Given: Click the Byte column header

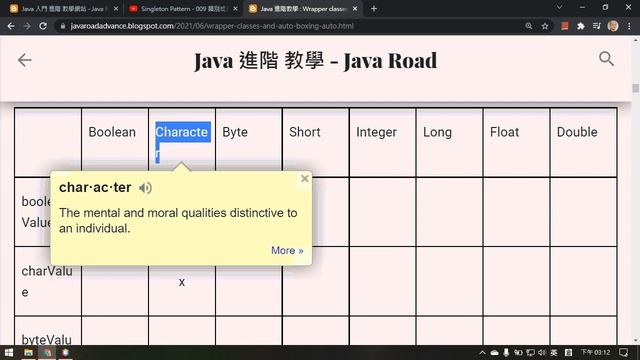Looking at the screenshot, I should coord(235,132).
